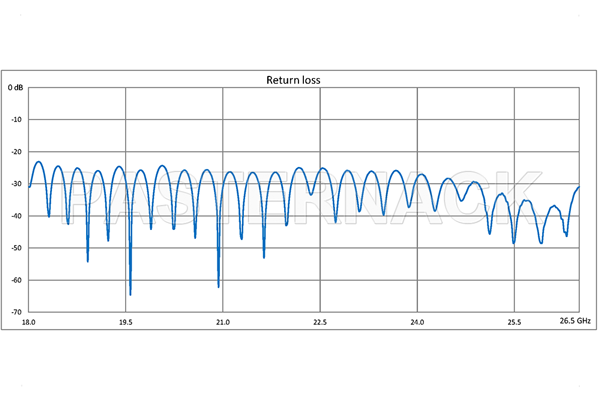Image resolution: width=600 pixels, height=400 pixels.
Task: Click the 21.0 x-axis label
Action: coord(222,323)
